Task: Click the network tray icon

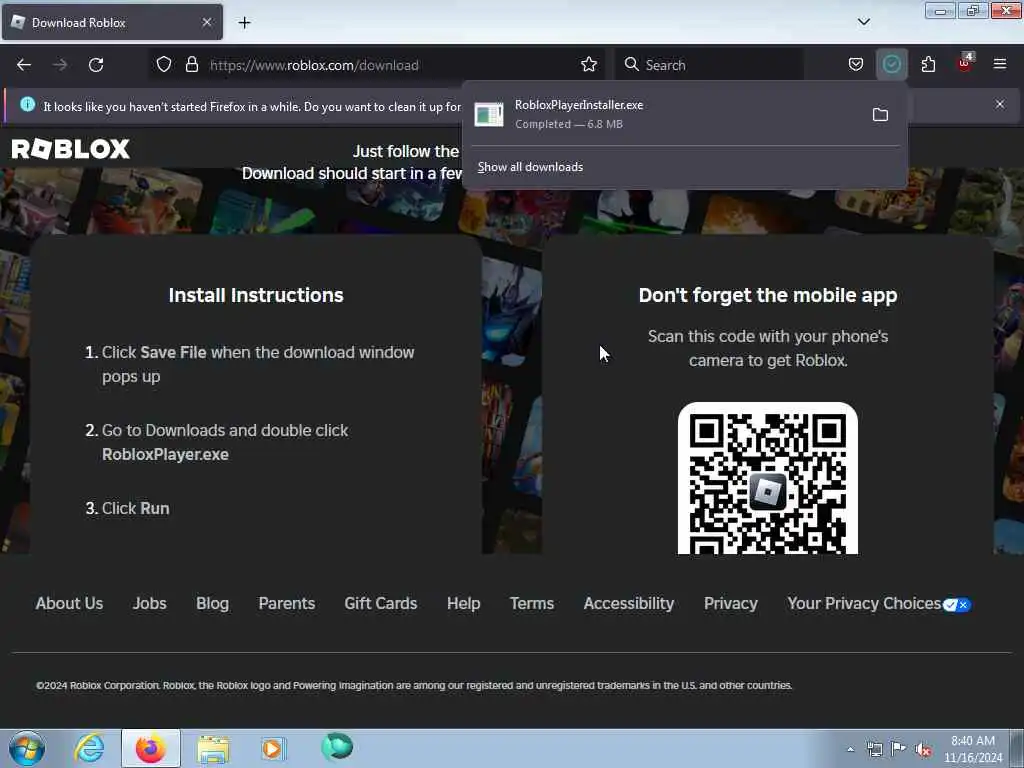Action: [x=874, y=749]
